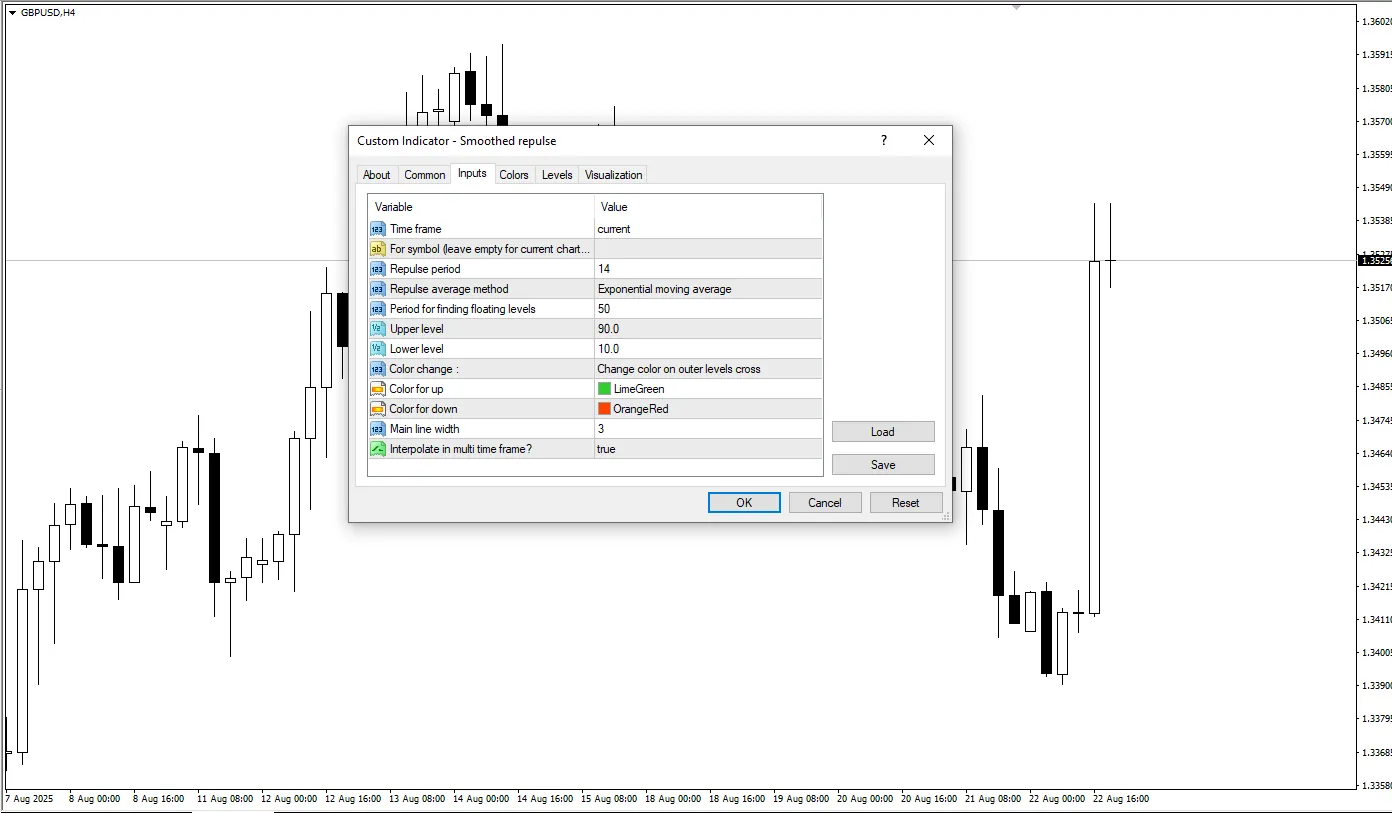Click the Time frame row type icon

[377, 229]
